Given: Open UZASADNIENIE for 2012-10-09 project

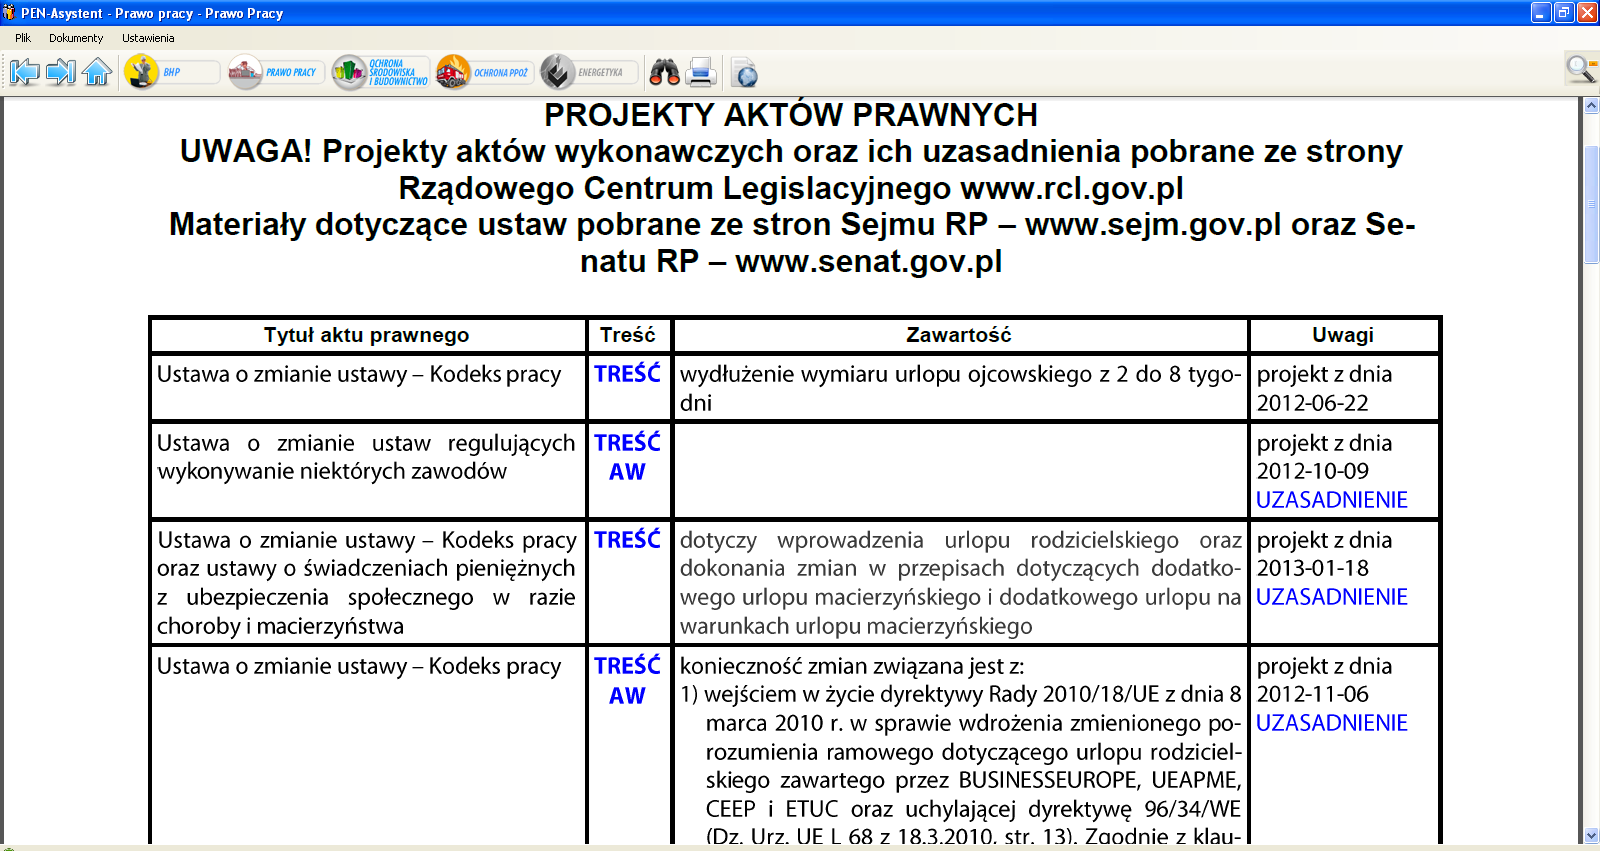Looking at the screenshot, I should pos(1331,500).
